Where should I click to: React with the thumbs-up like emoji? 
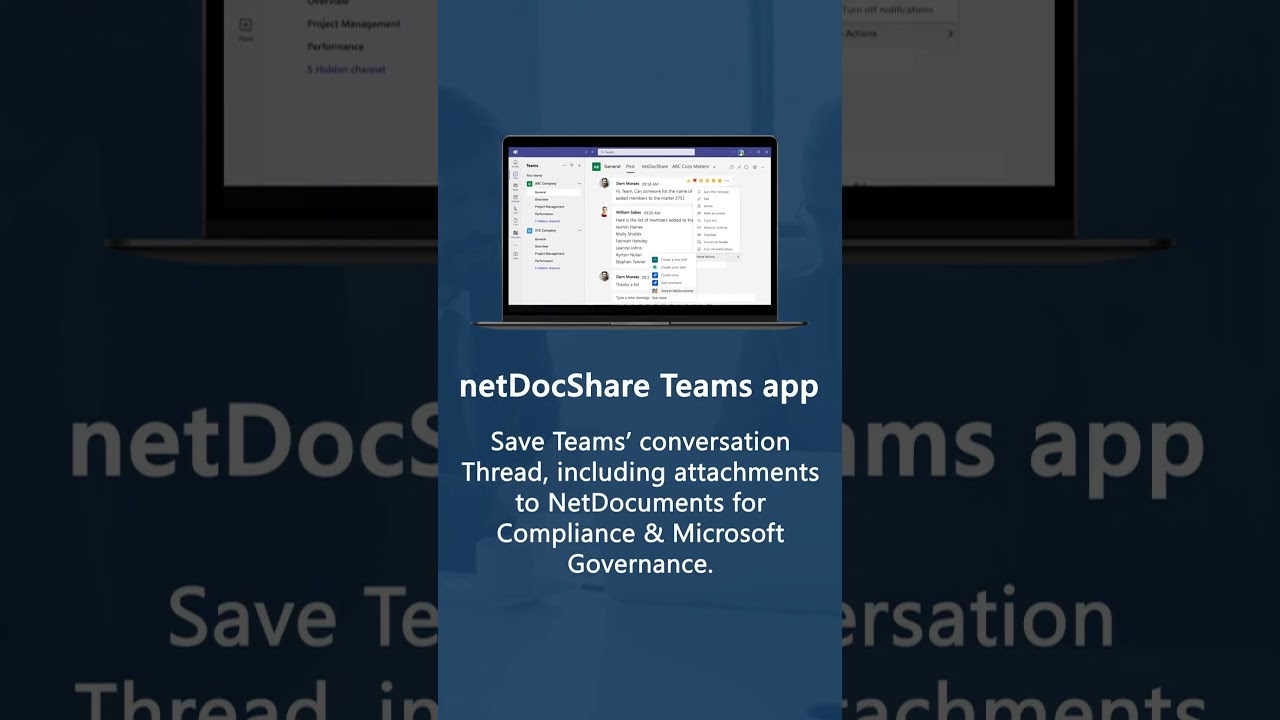click(x=688, y=181)
